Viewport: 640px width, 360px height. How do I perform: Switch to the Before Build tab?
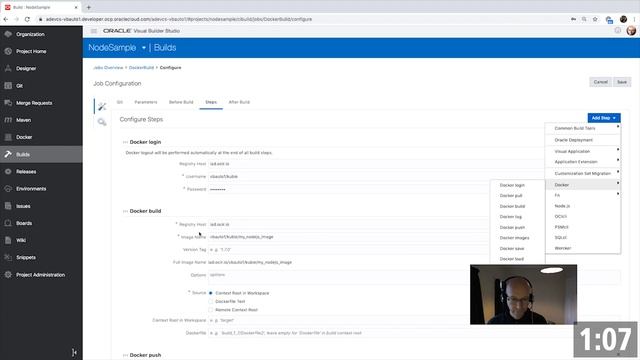coord(181,102)
